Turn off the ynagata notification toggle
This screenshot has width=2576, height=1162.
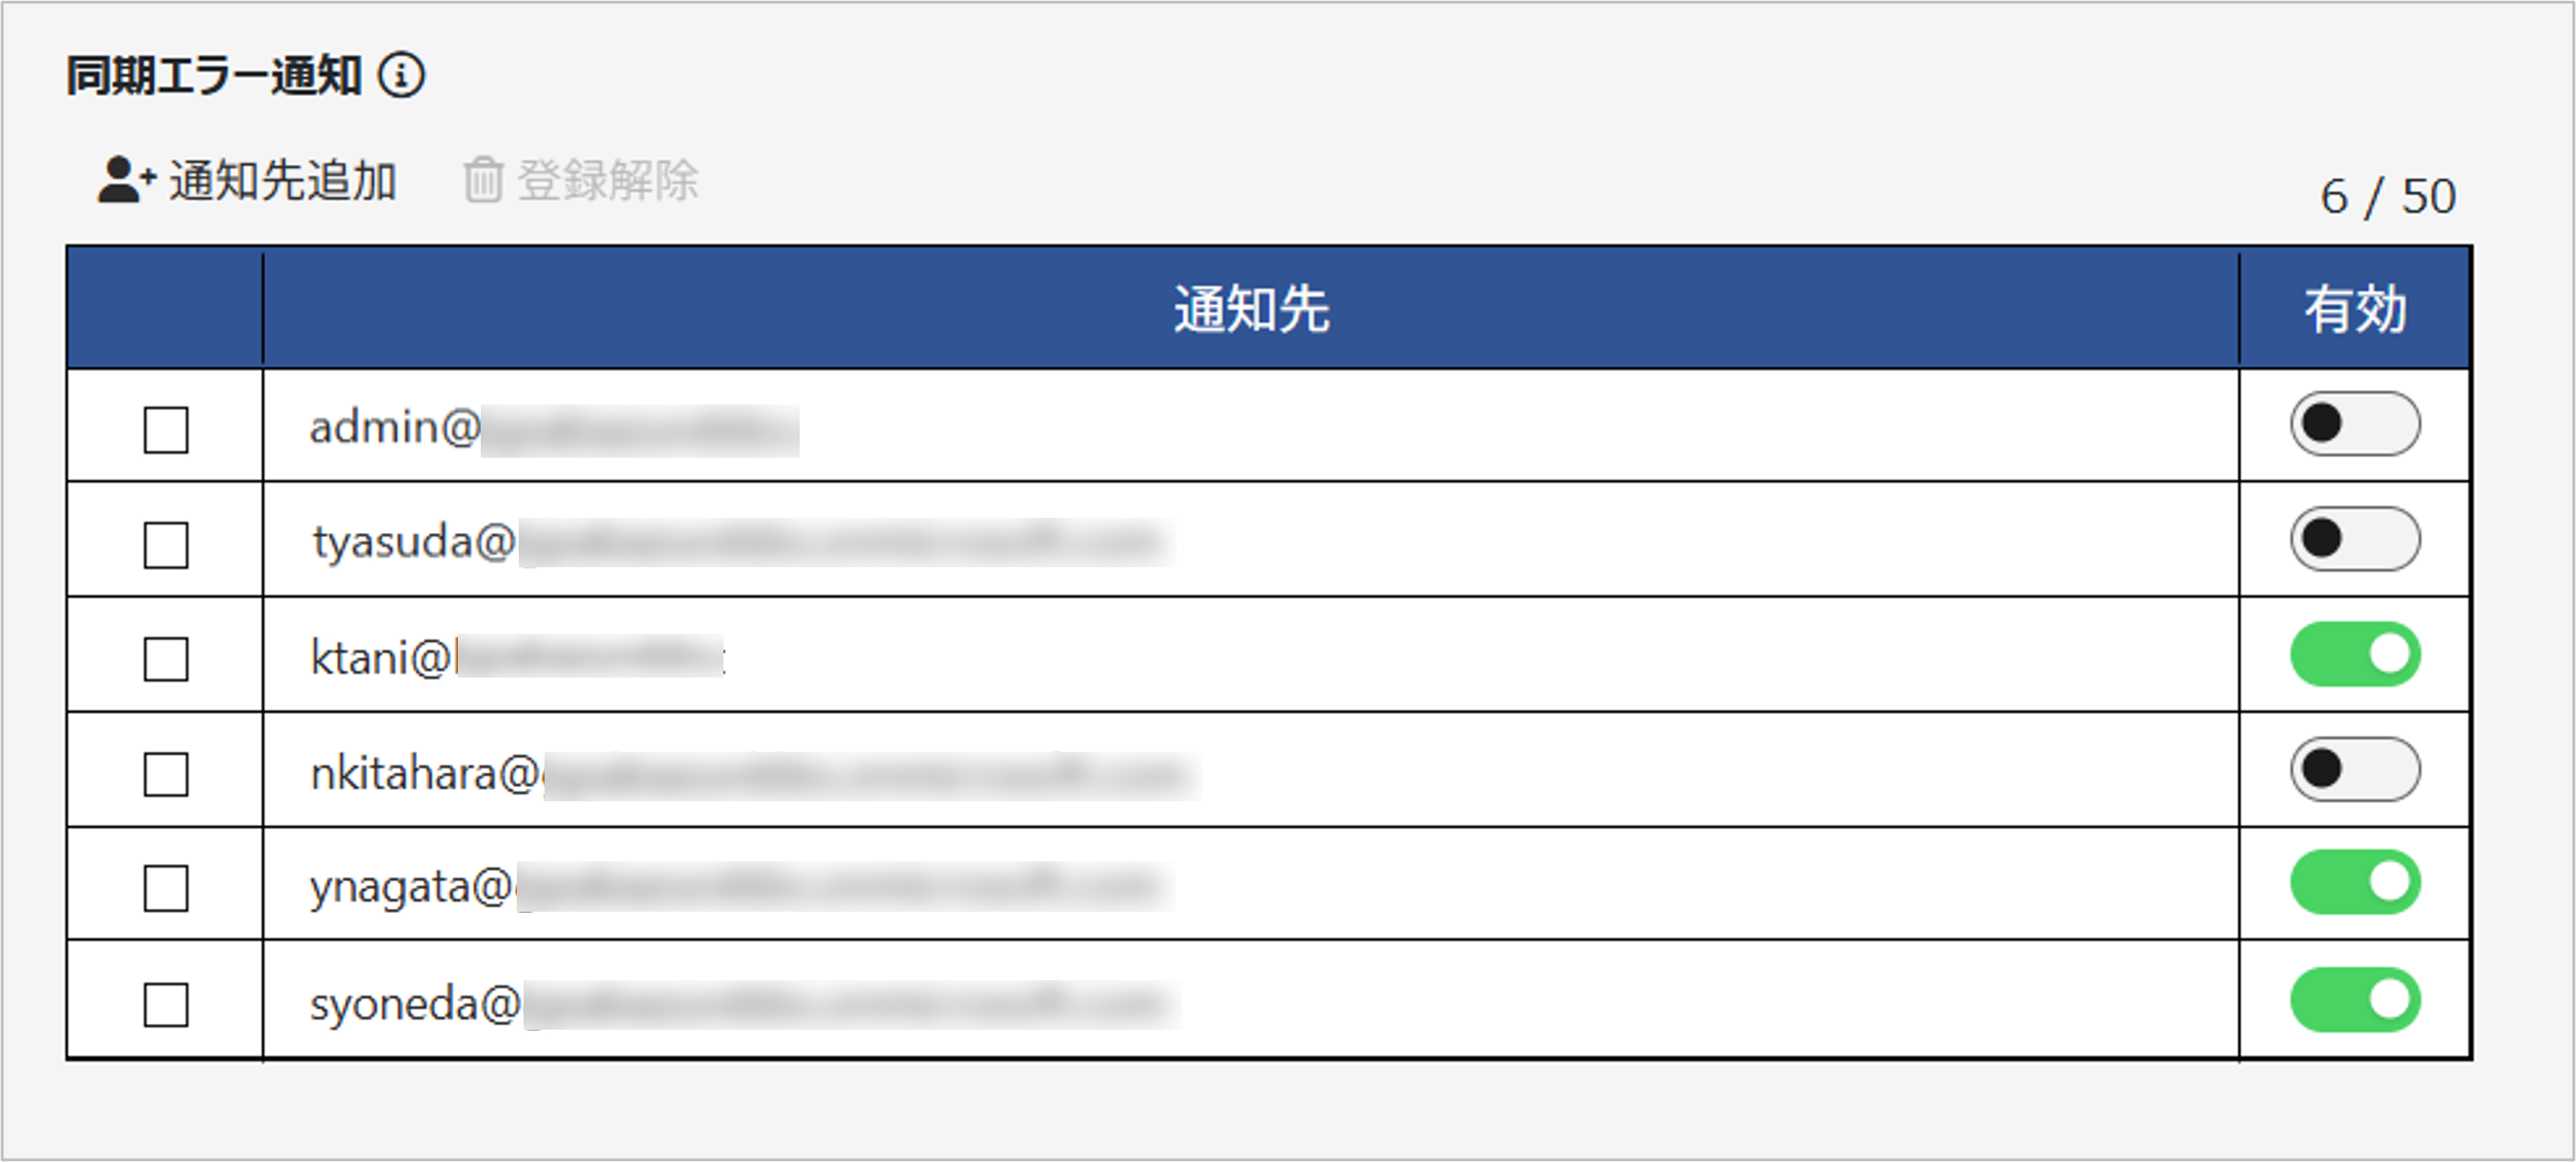point(2355,882)
